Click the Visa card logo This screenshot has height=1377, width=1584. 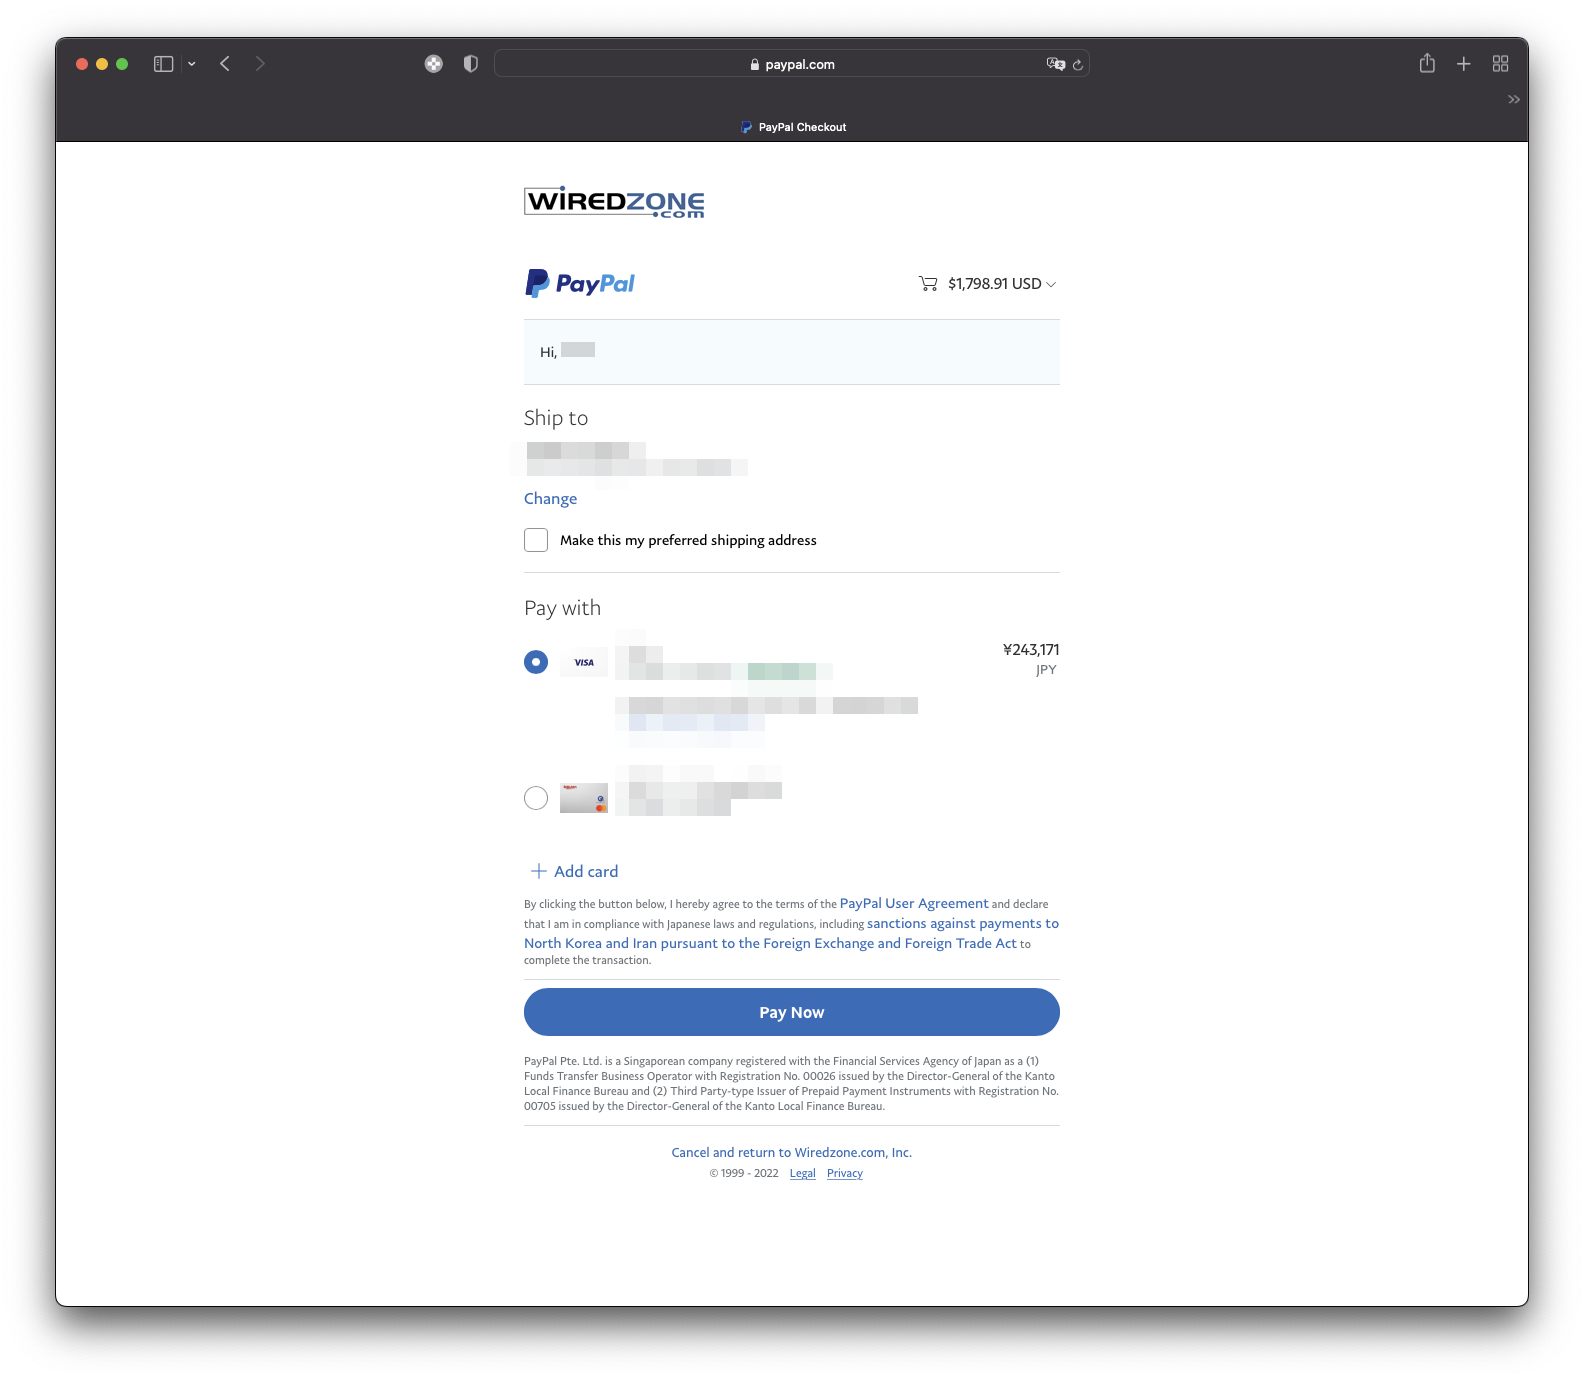click(x=584, y=662)
